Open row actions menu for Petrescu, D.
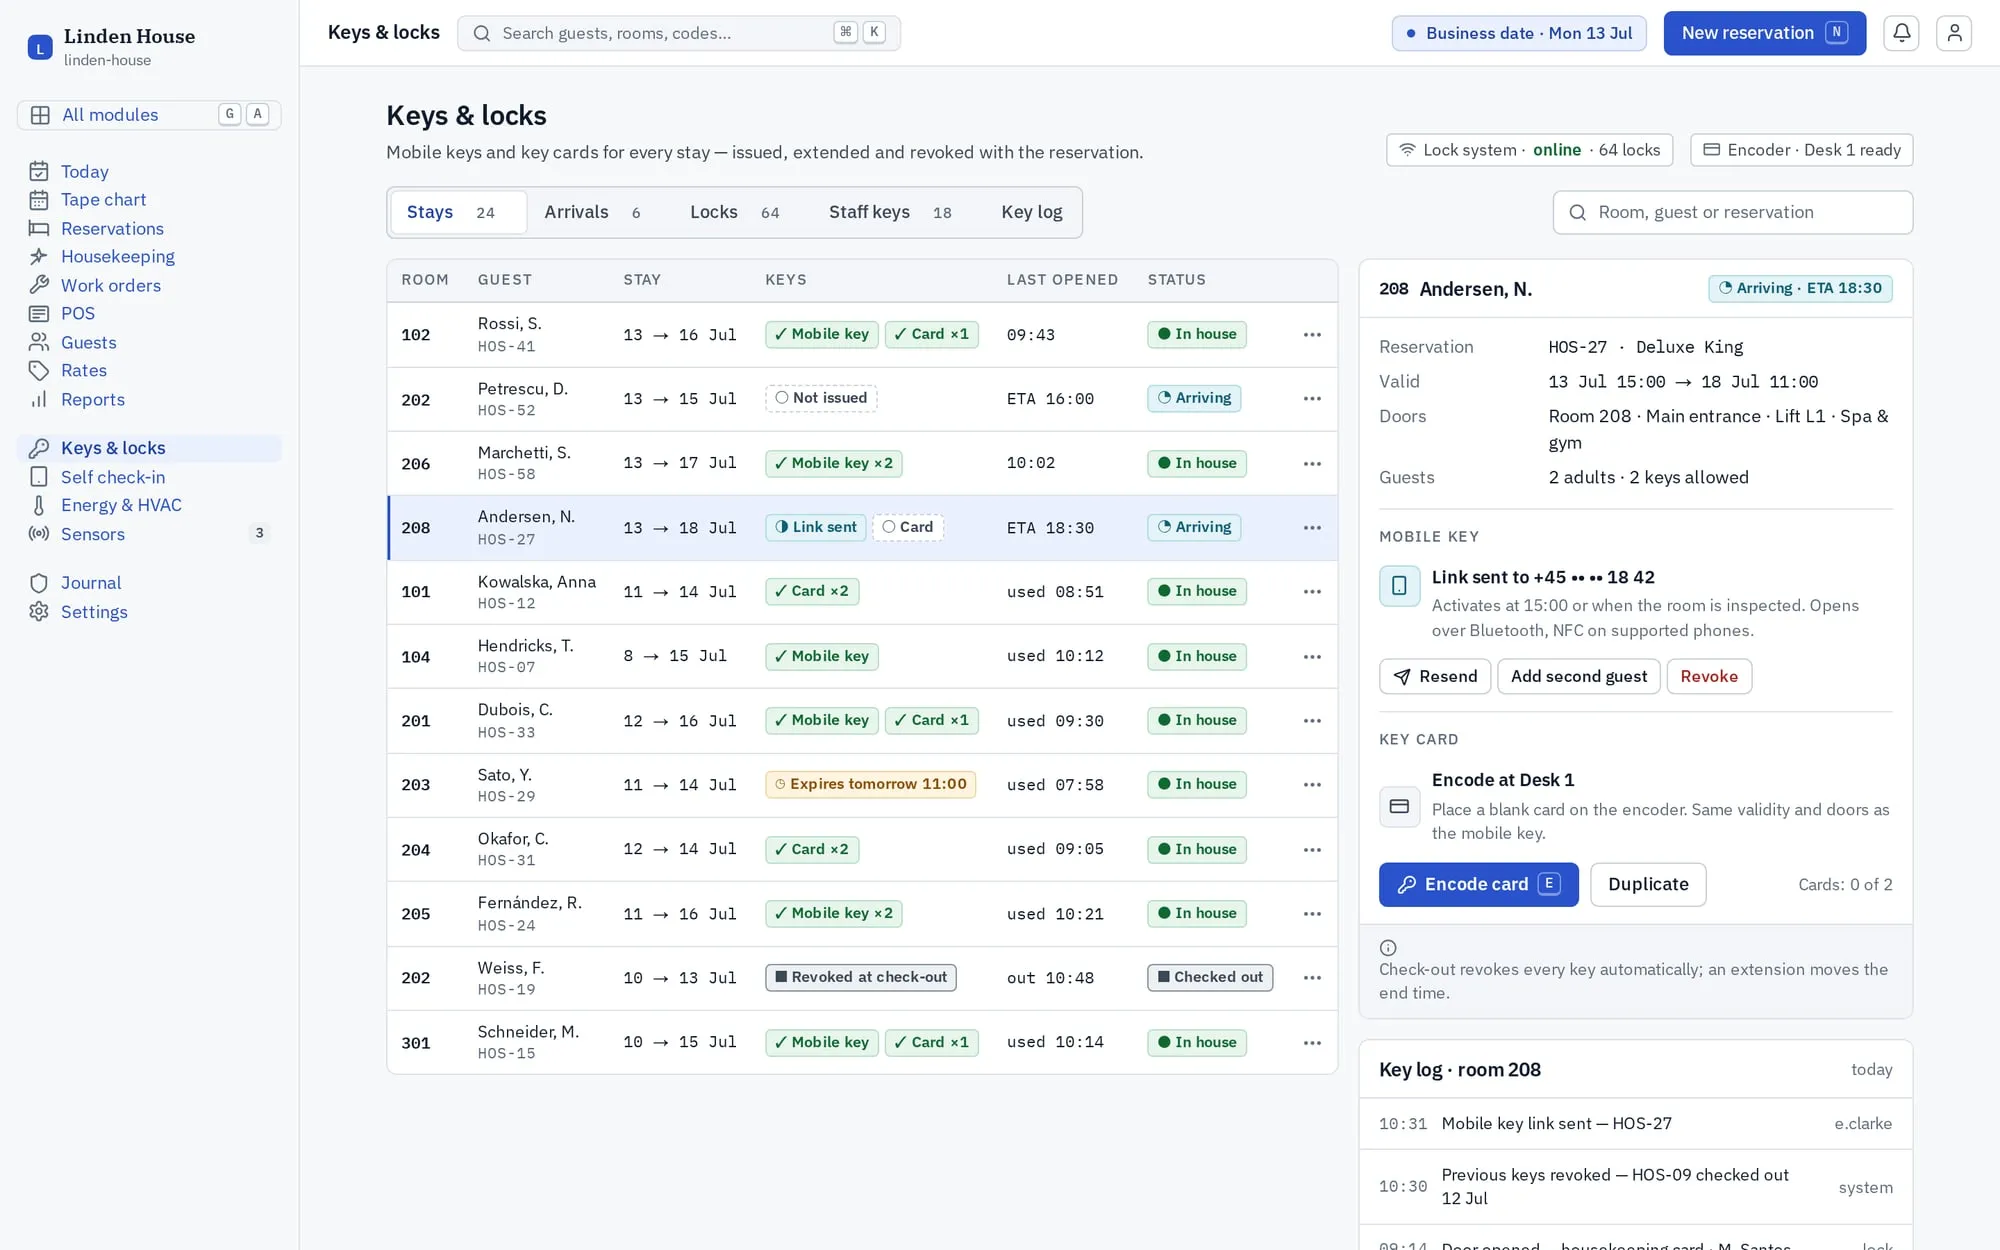2000x1250 pixels. [x=1312, y=399]
